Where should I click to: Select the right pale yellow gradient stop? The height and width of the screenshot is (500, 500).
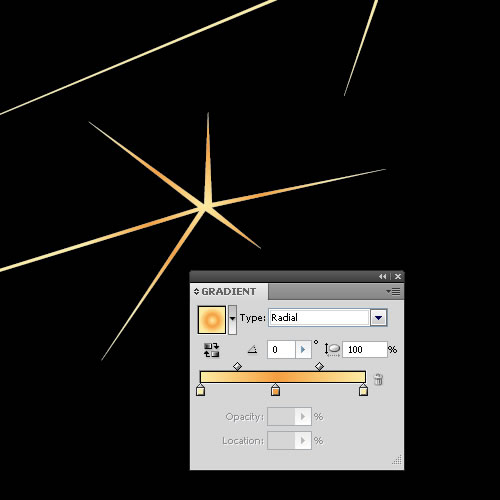pyautogui.click(x=363, y=390)
